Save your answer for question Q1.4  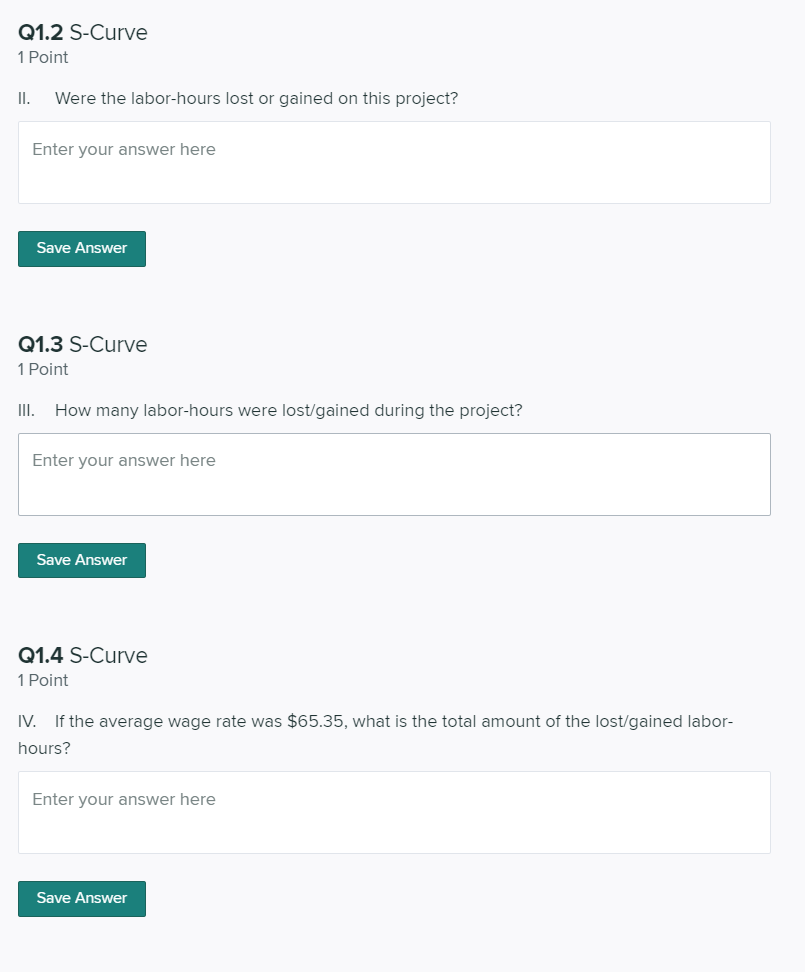click(81, 898)
